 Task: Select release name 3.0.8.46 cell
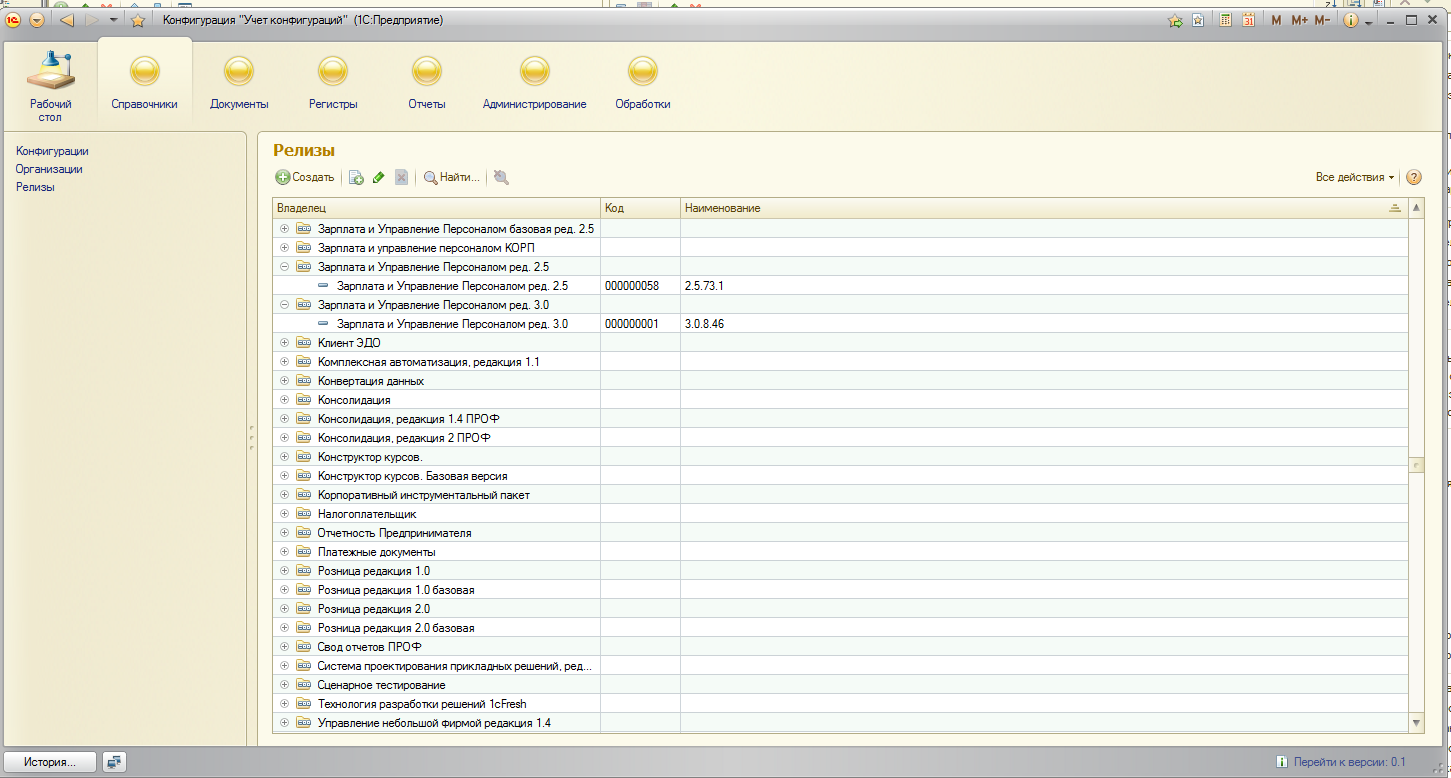[x=1043, y=324]
